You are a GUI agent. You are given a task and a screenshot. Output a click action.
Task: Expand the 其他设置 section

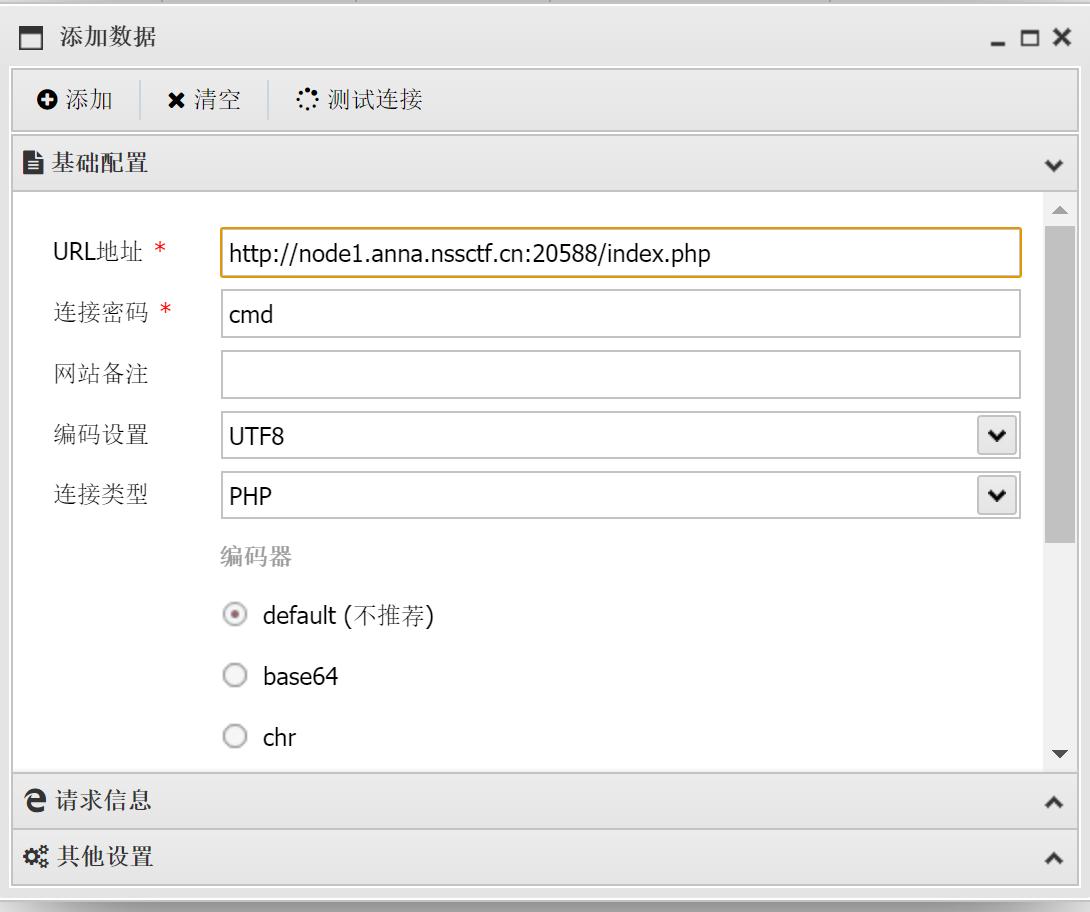(1054, 858)
